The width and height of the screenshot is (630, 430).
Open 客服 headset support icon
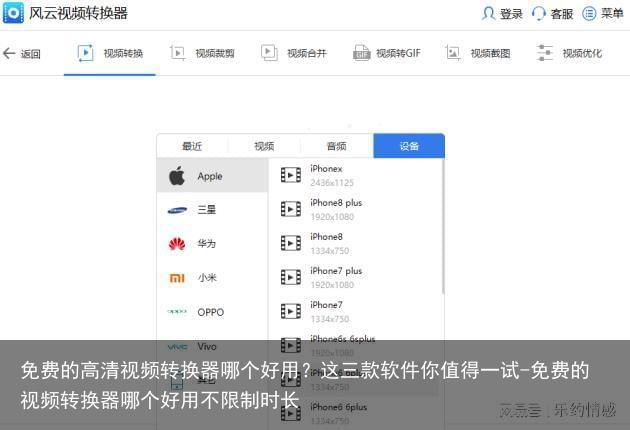tap(538, 14)
